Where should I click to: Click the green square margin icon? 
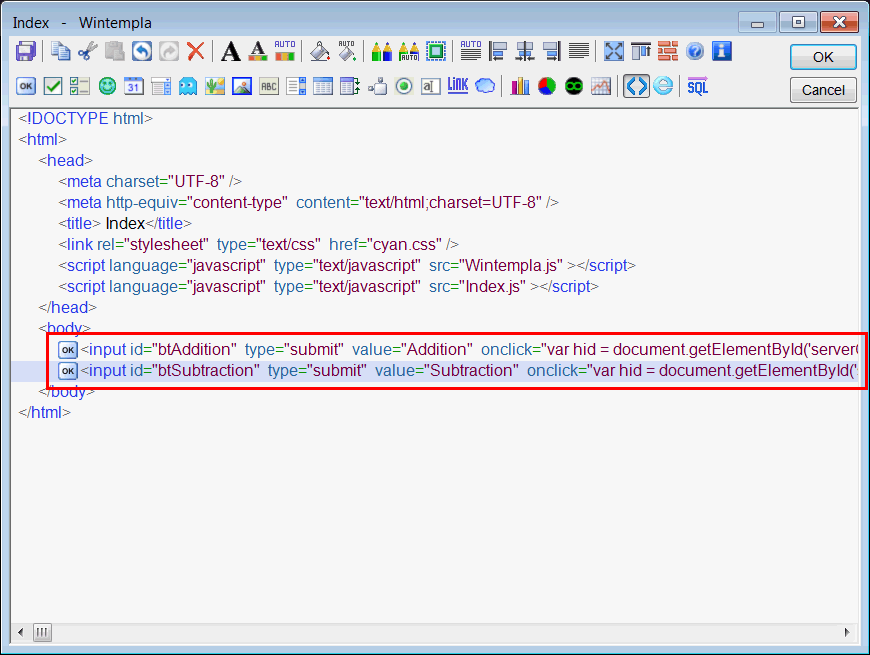436,52
